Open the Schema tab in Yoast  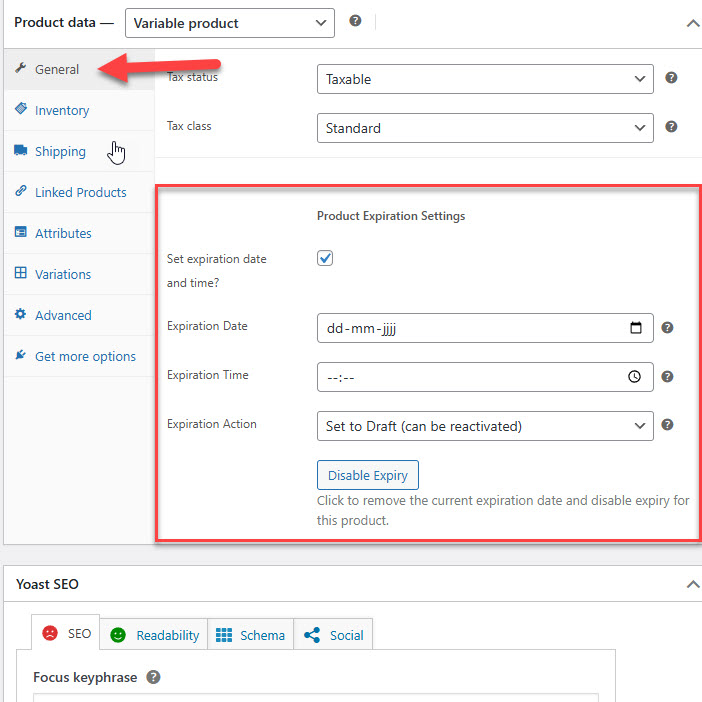pos(250,635)
